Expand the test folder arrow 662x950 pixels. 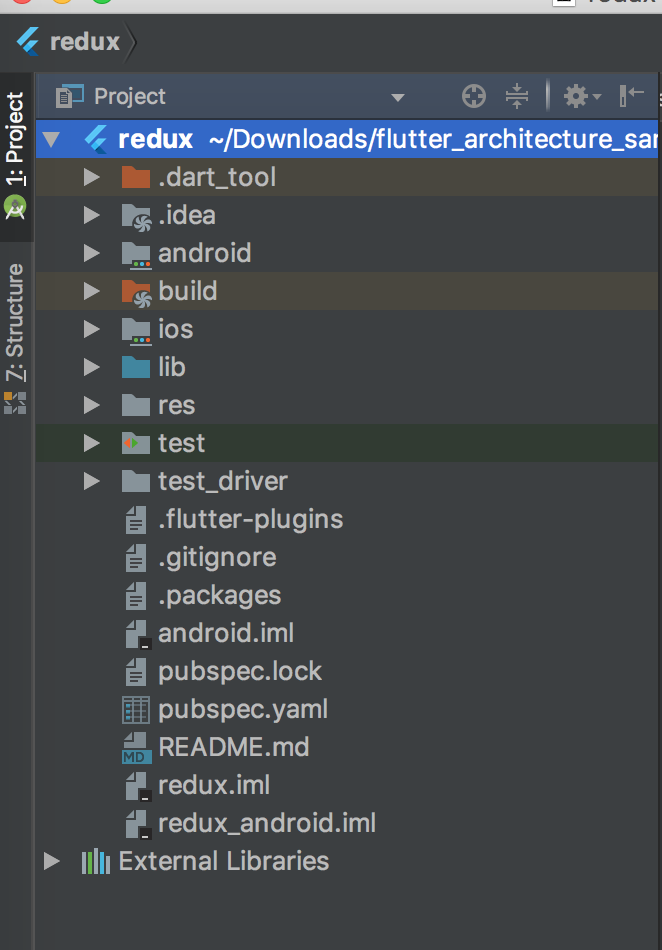click(91, 443)
